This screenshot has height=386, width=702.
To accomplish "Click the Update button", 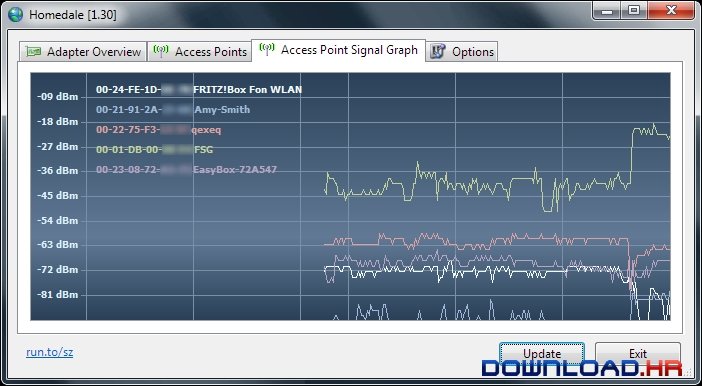I will [x=542, y=354].
